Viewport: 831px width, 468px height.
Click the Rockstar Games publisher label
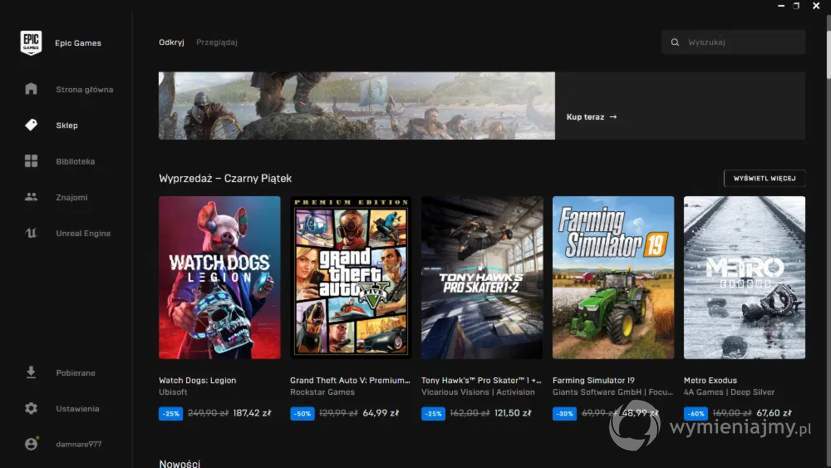(322, 392)
